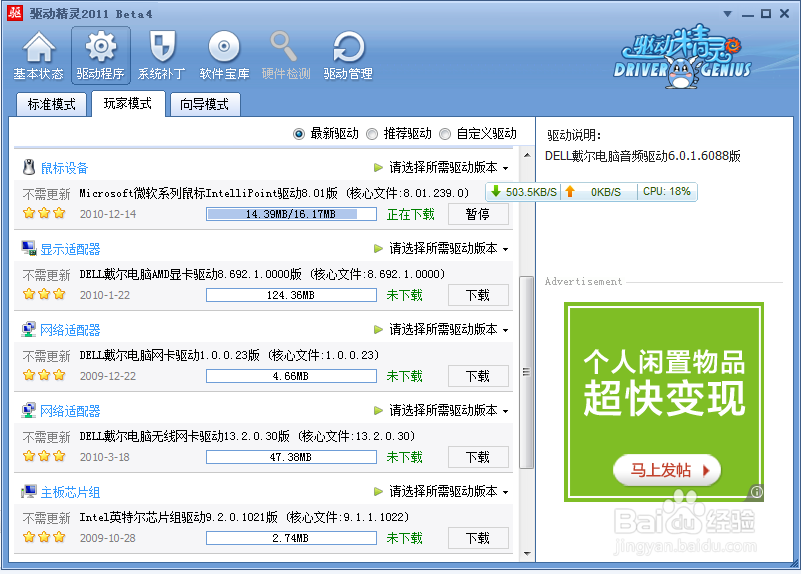Image resolution: width=801 pixels, height=574 pixels.
Task: Click the 正在下载 status text
Action: pyautogui.click(x=410, y=214)
